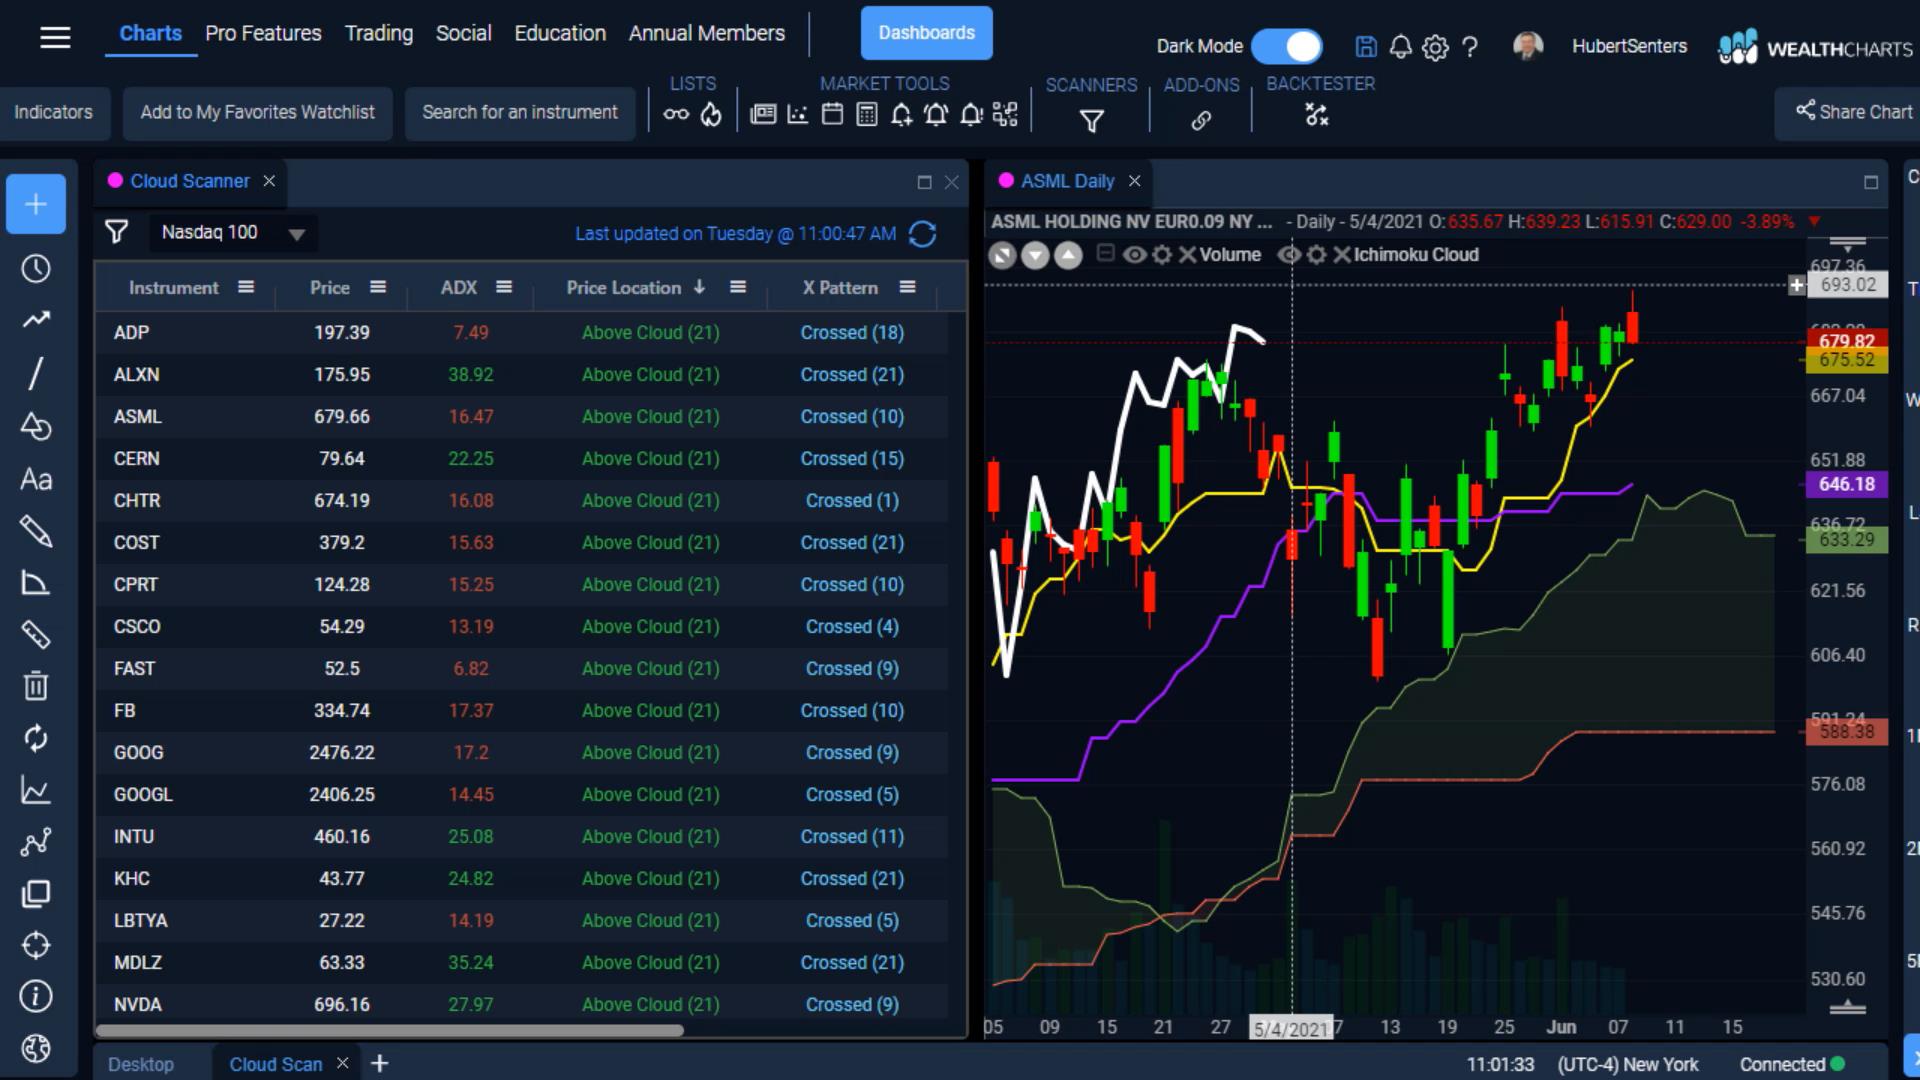Toggle Volume indicator visibility eye

[x=1134, y=255]
